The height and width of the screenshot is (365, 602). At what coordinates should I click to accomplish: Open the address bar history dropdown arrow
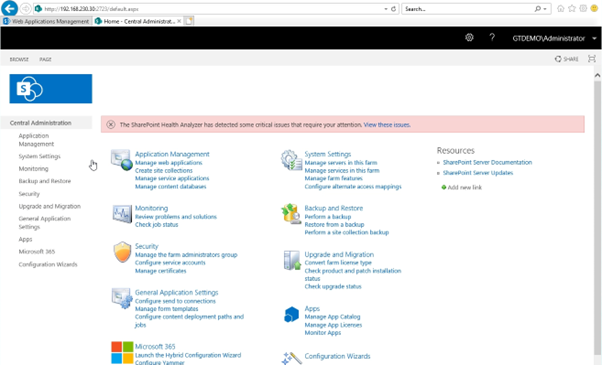click(x=385, y=9)
